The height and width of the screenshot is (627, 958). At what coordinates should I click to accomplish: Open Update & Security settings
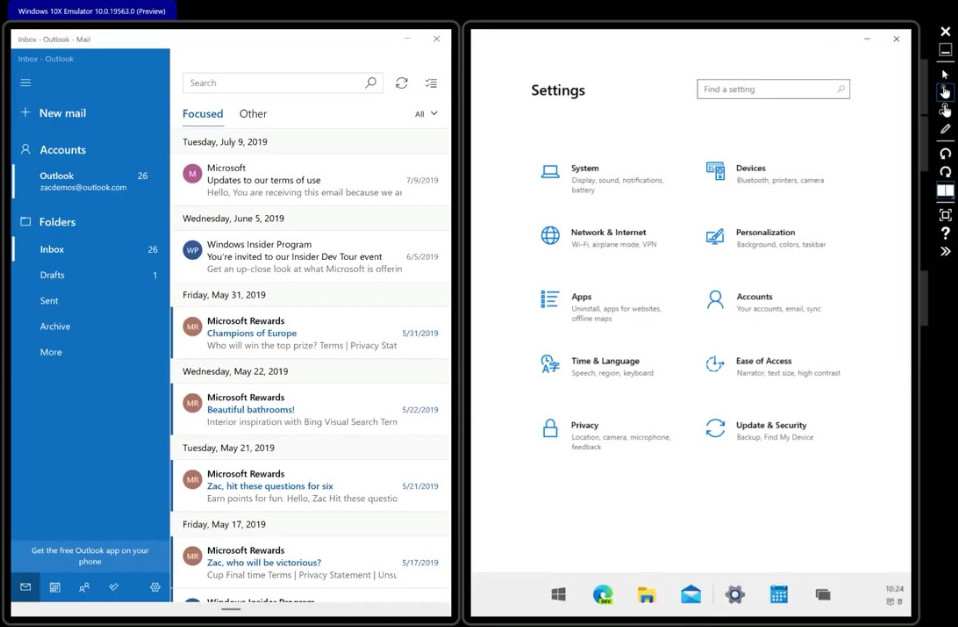(760, 430)
